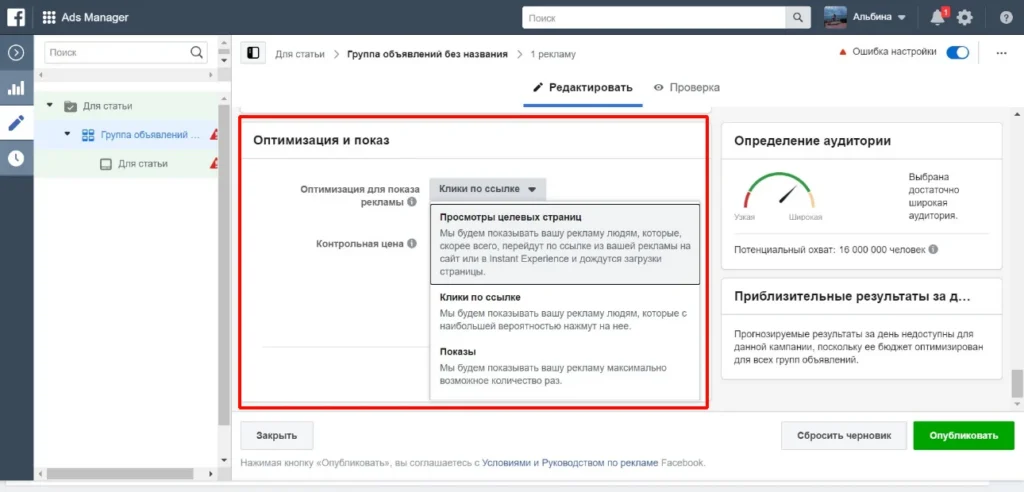Click the scroll-down arrow next to sidebar search

click(x=225, y=60)
